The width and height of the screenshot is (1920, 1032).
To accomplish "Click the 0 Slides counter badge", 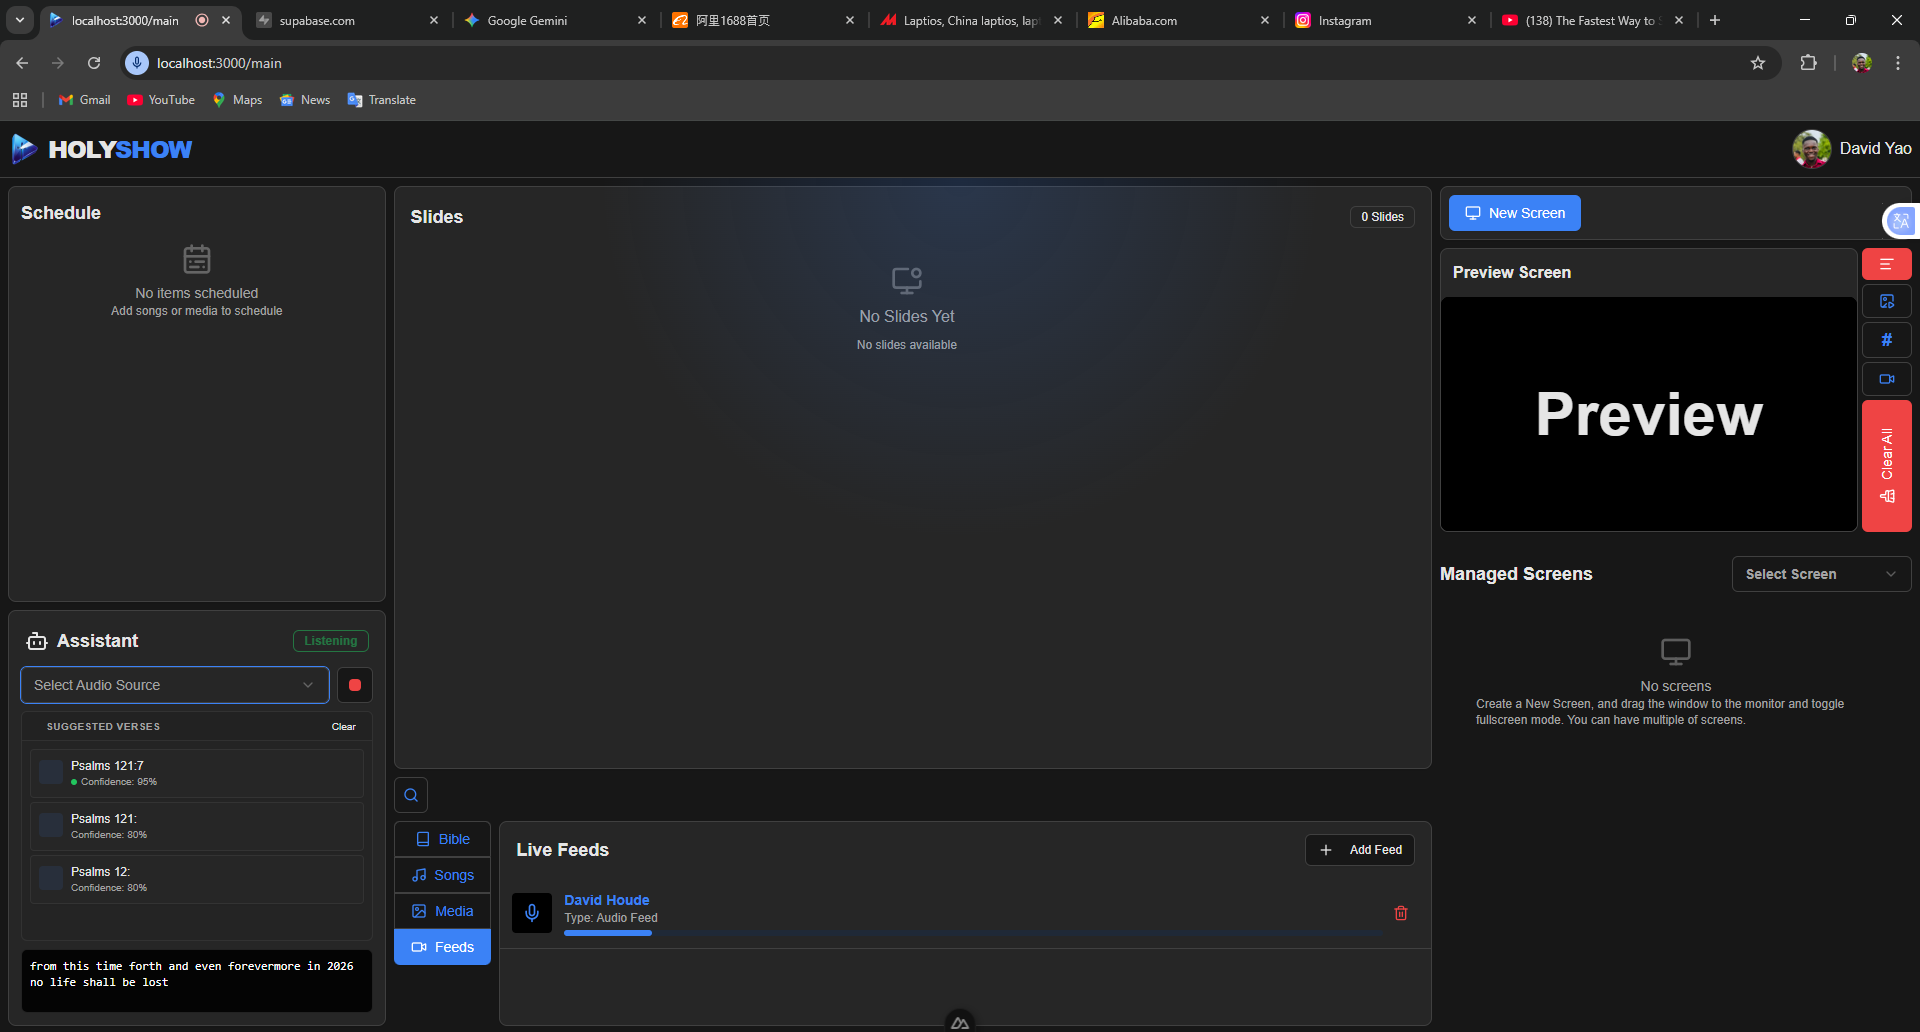I will (x=1382, y=217).
